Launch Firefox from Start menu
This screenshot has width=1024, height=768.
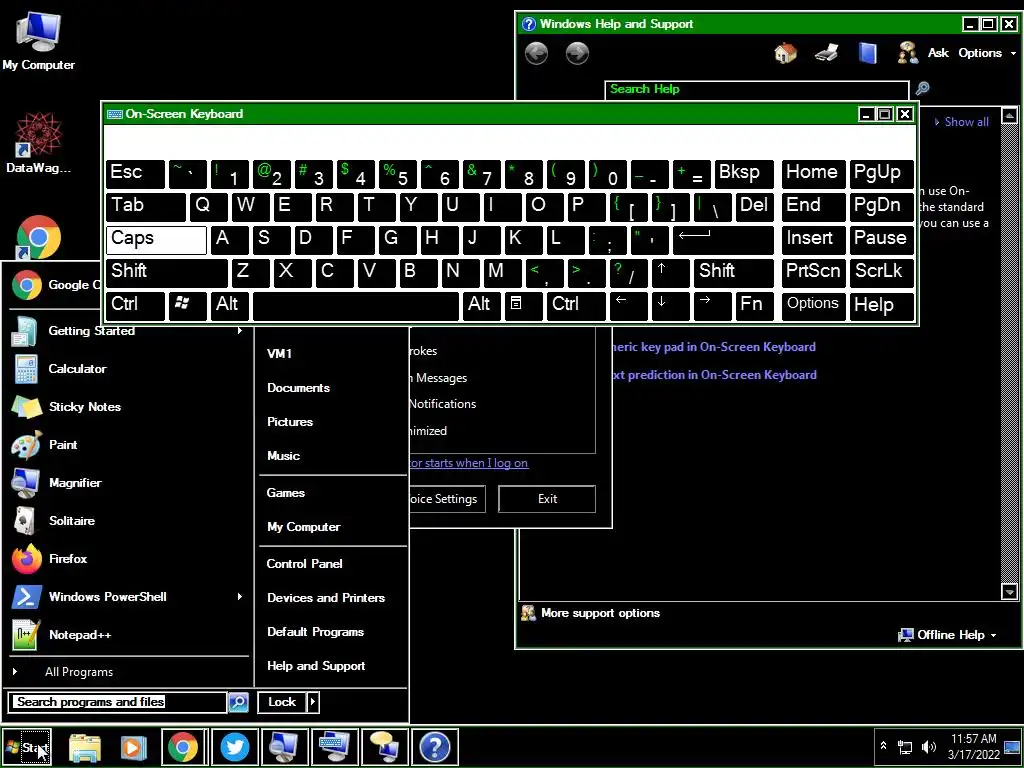point(67,558)
